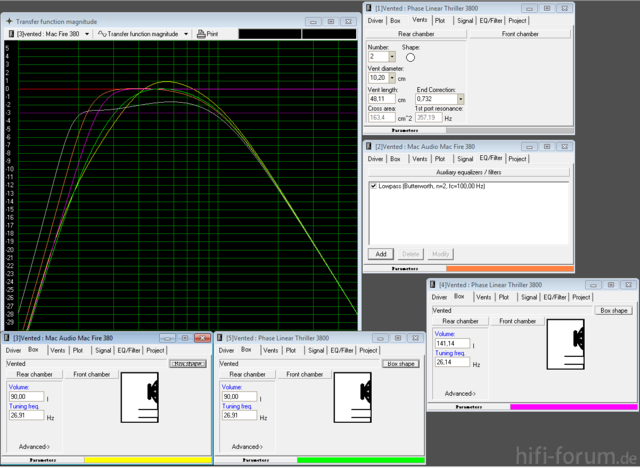This screenshot has height=468, width=640.
Task: Open the Transfer function magnitude plot type dropdown
Action: (186, 34)
